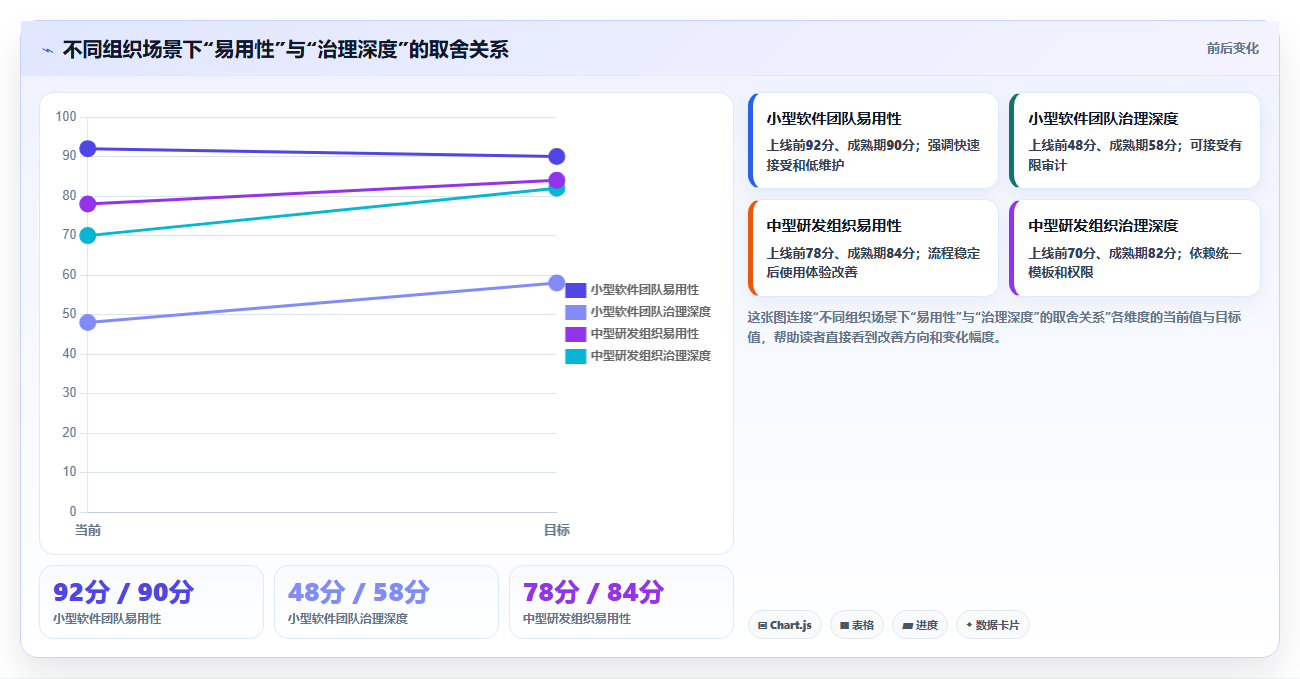
Task: Click the 当前 x-axis label
Action: tap(88, 530)
